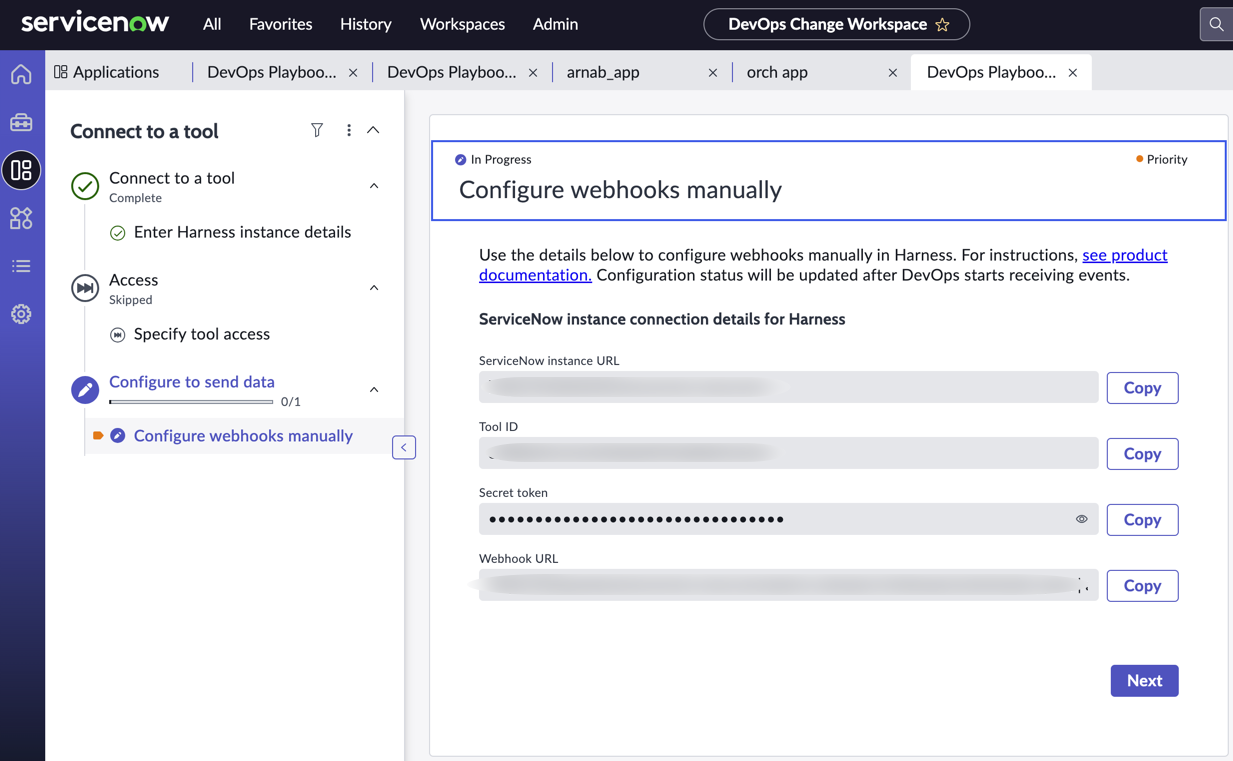Switch to the orch app tab
Image resolution: width=1233 pixels, height=761 pixels.
coord(777,72)
